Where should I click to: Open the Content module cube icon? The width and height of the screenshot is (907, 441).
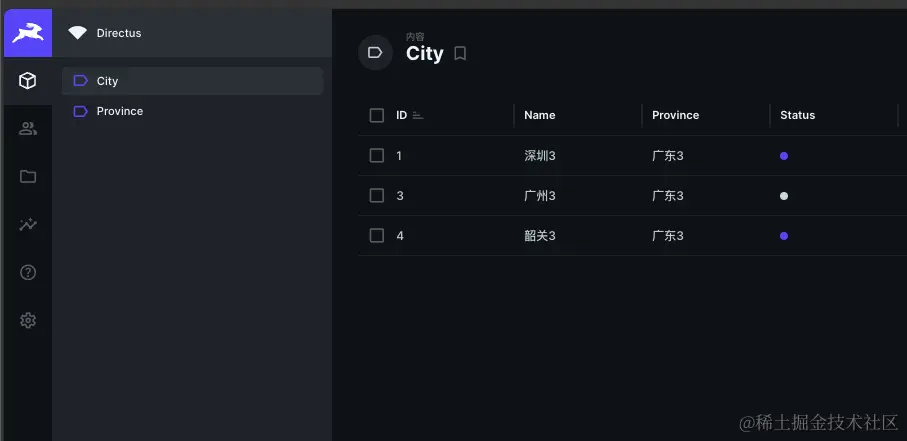(28, 81)
